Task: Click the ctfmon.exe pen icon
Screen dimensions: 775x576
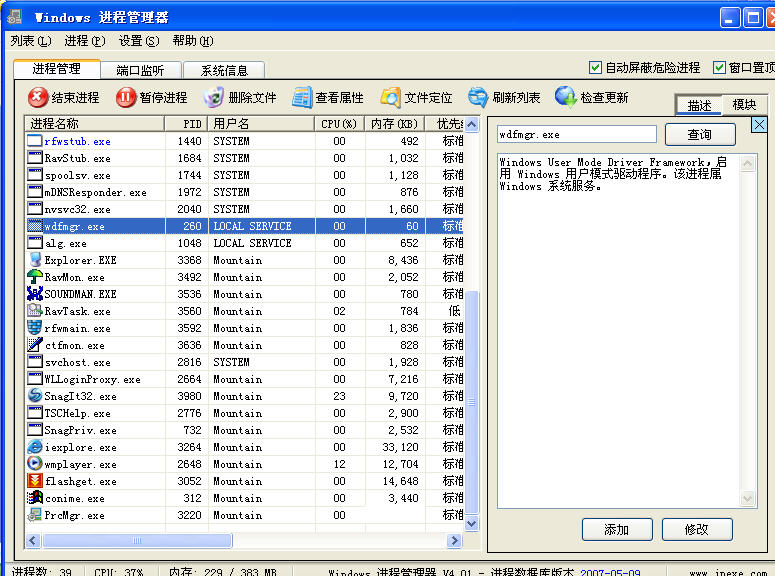Action: click(35, 345)
